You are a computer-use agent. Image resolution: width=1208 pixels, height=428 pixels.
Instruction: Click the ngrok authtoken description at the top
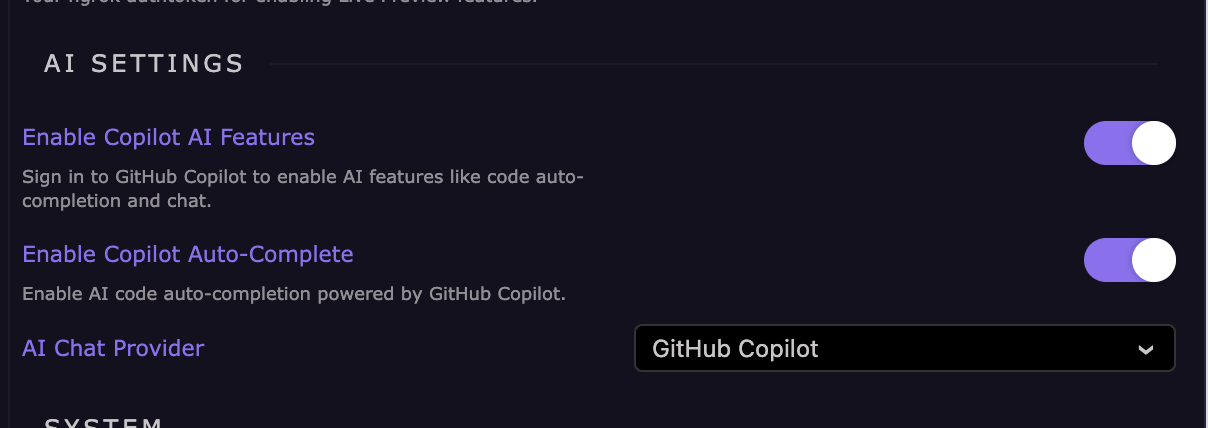pyautogui.click(x=280, y=3)
